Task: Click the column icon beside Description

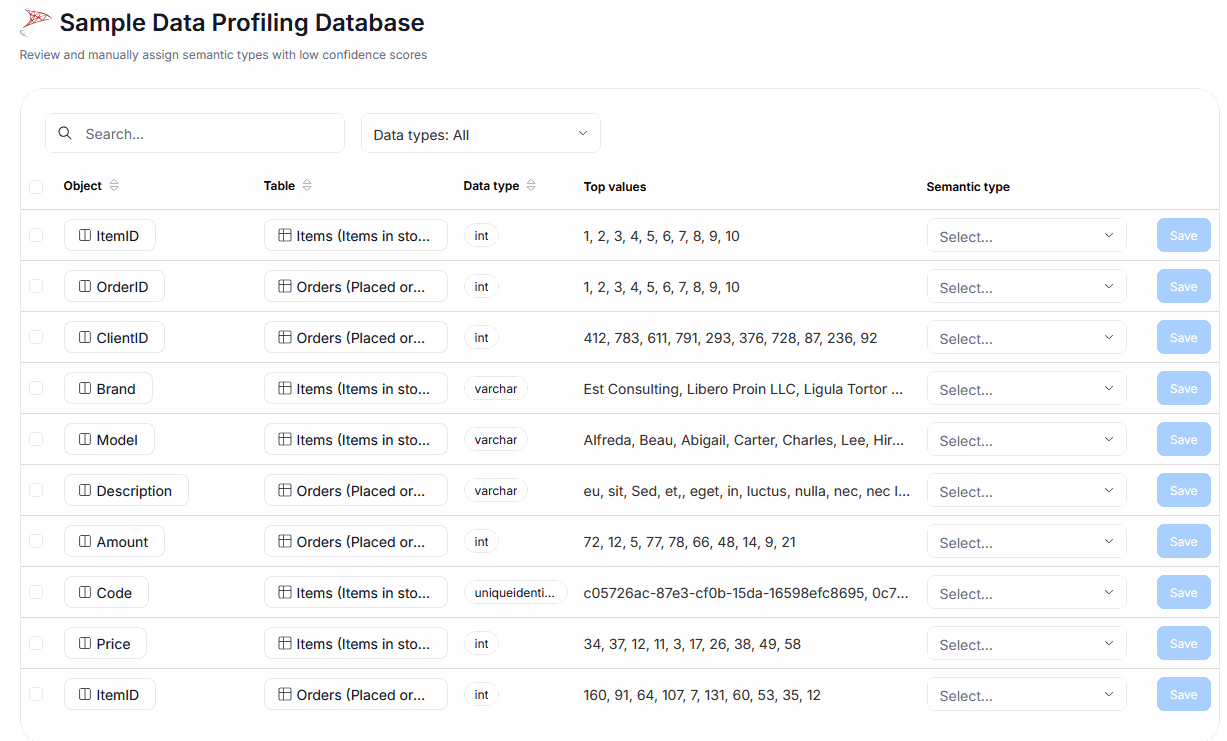Action: [85, 491]
